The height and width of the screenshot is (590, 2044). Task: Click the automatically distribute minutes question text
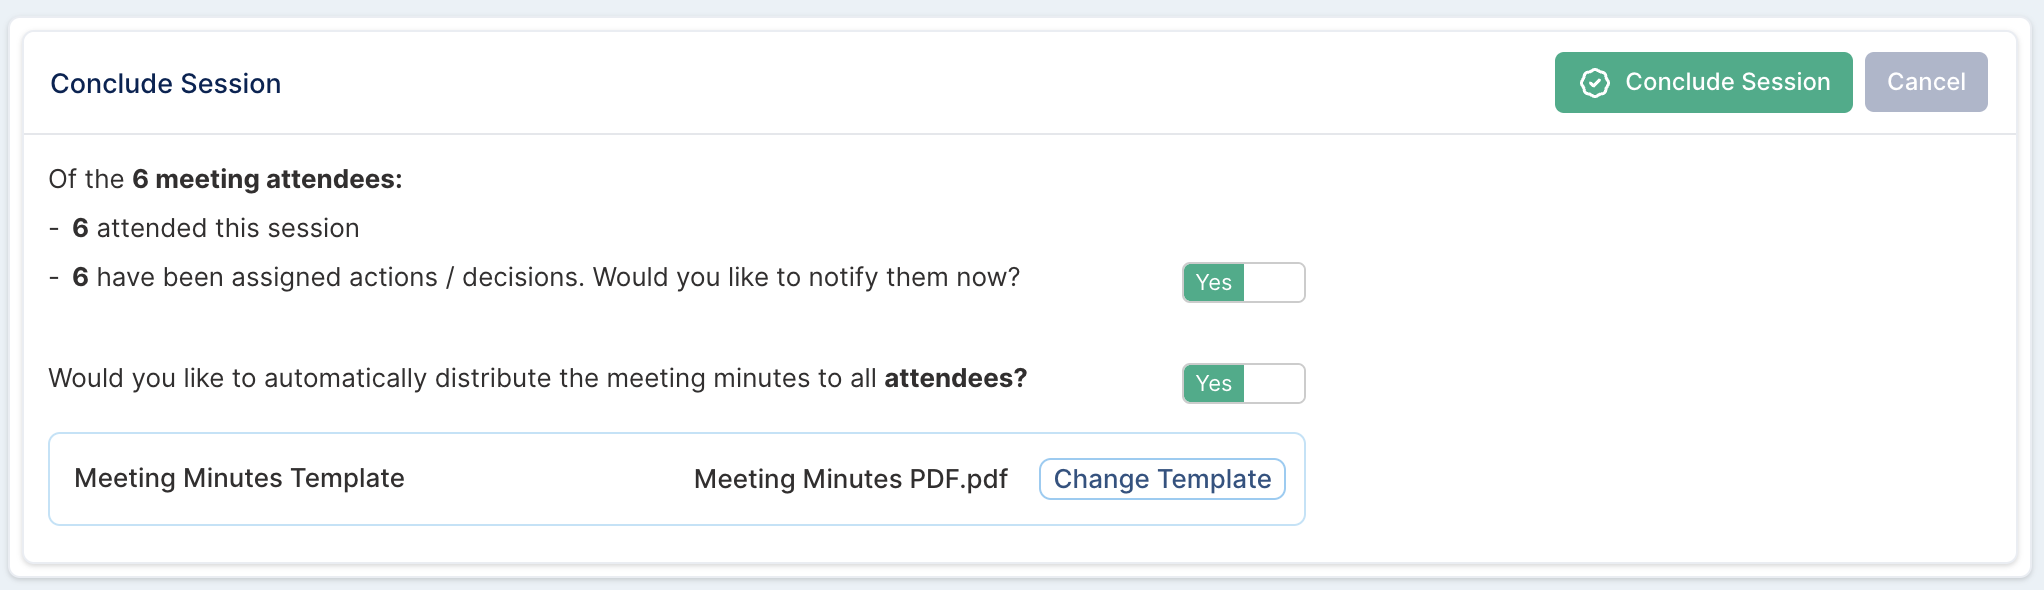pos(538,378)
